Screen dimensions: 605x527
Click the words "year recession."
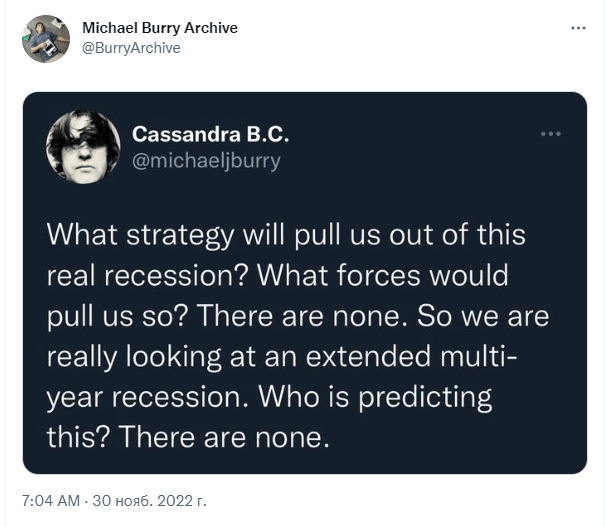click(147, 397)
